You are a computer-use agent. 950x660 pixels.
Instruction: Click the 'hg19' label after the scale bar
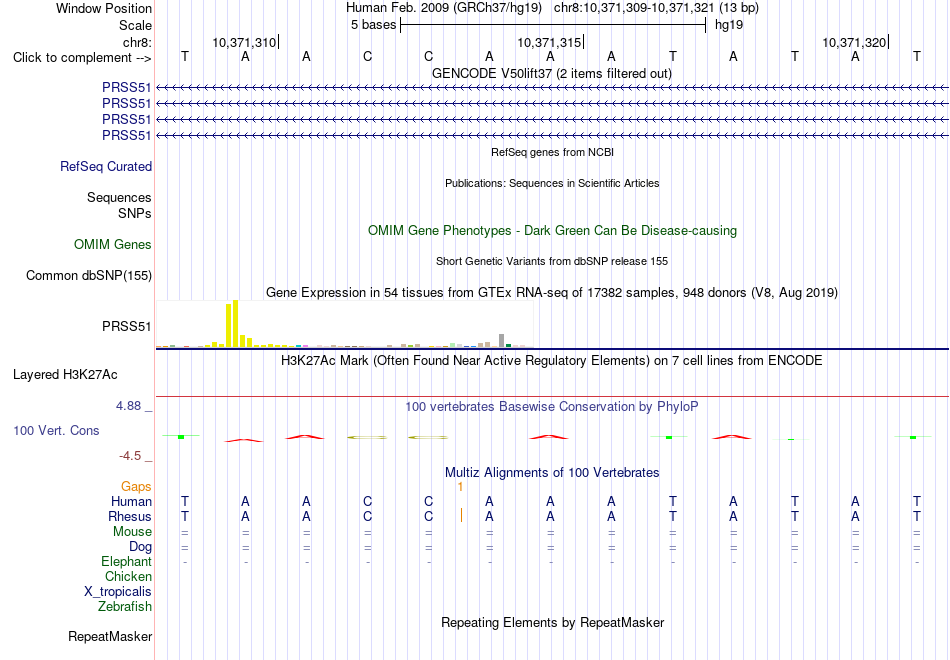point(729,25)
